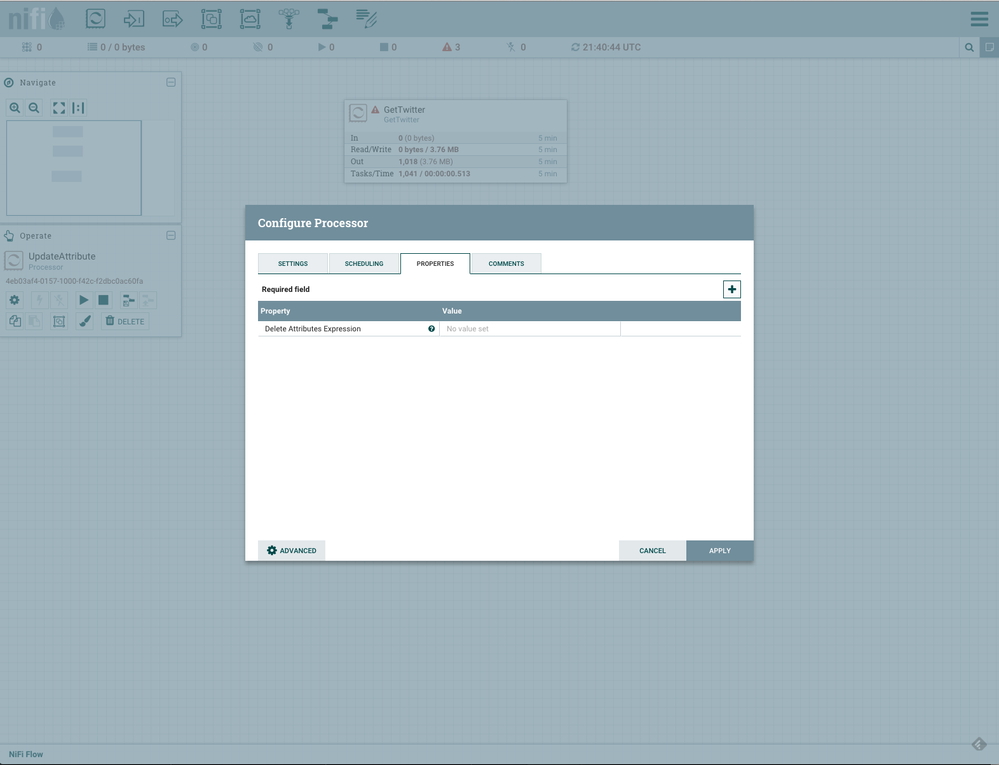Open help for Delete Attributes Expression
The image size is (999, 765).
coord(431,329)
